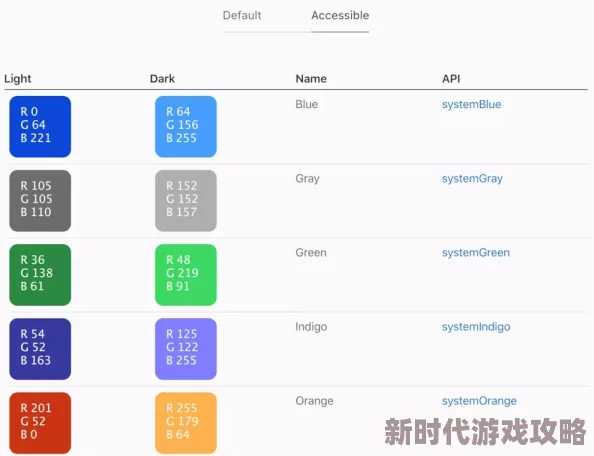
Task: Click the Dark column header
Action: [x=162, y=79]
